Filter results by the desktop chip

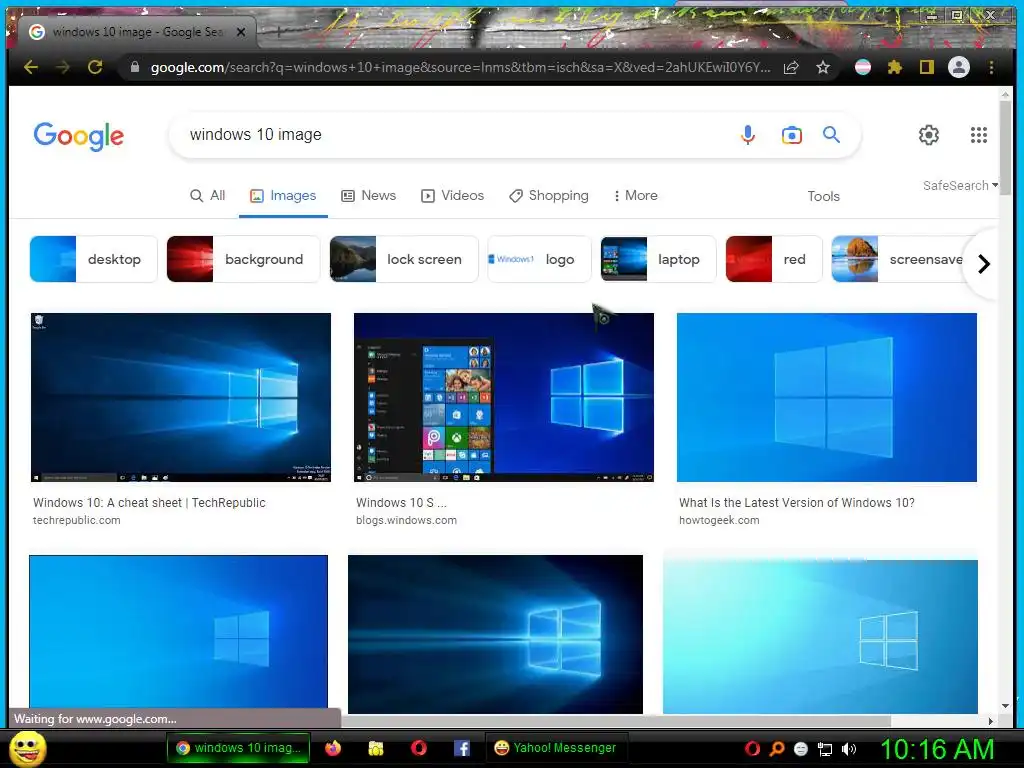[93, 259]
